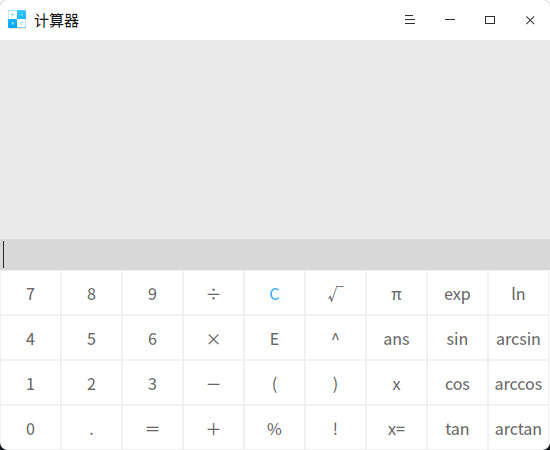This screenshot has width=550, height=450.
Task: Click the history display area
Action: coord(275,139)
